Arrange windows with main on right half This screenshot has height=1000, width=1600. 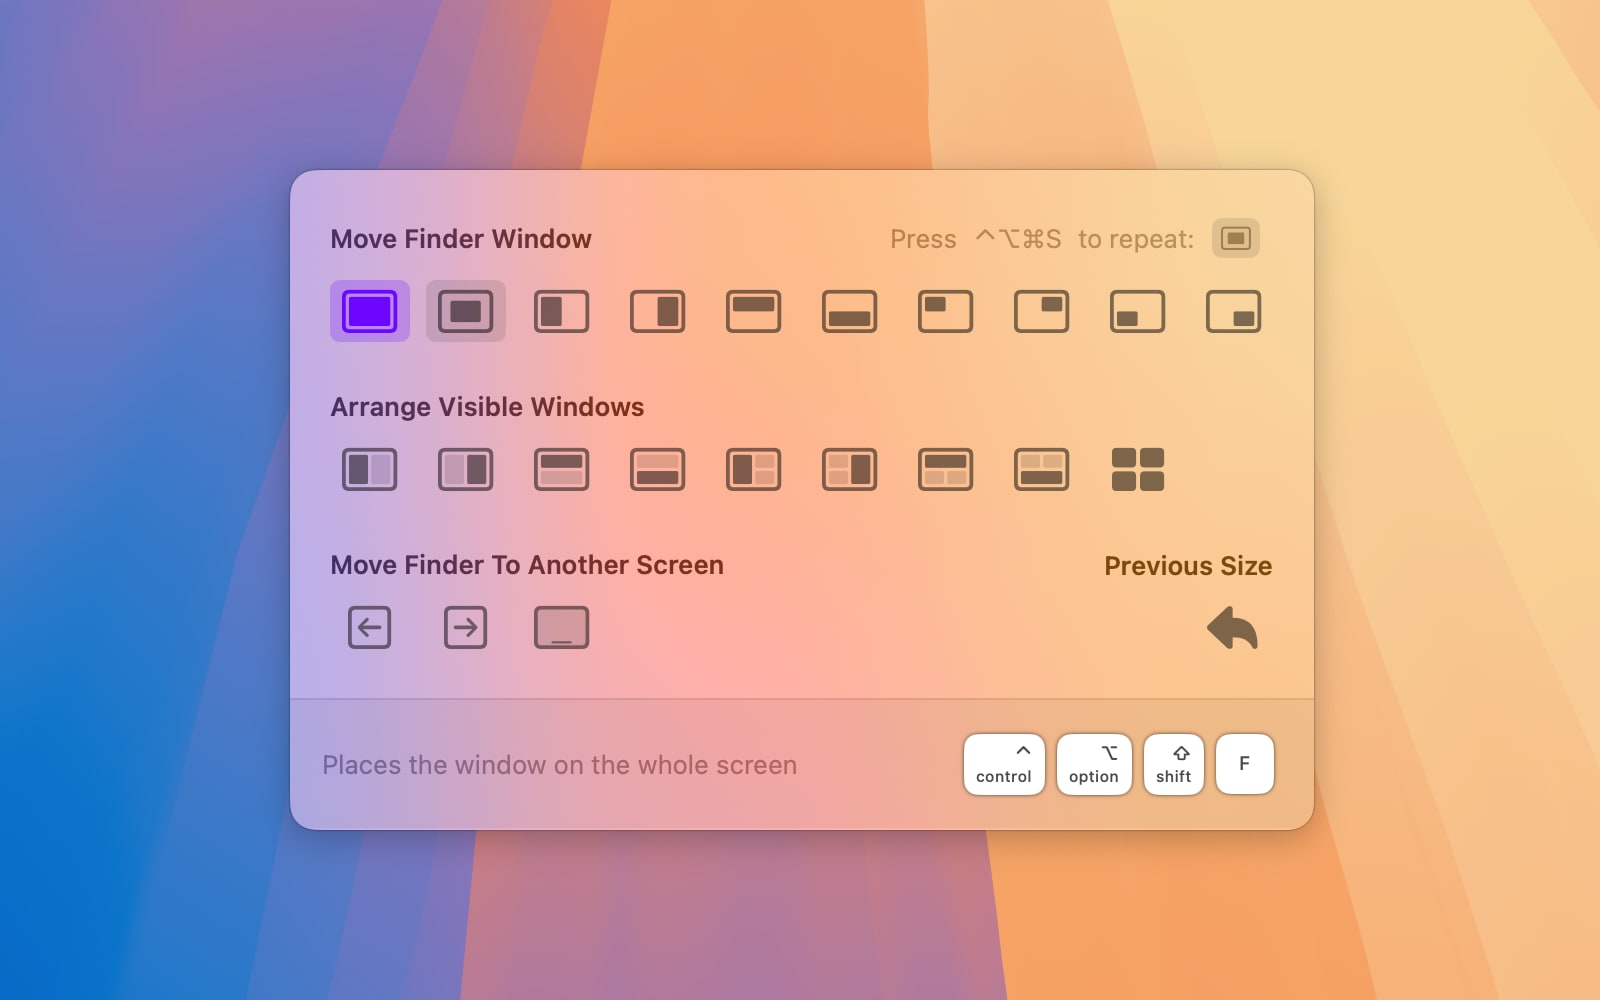pos(466,469)
